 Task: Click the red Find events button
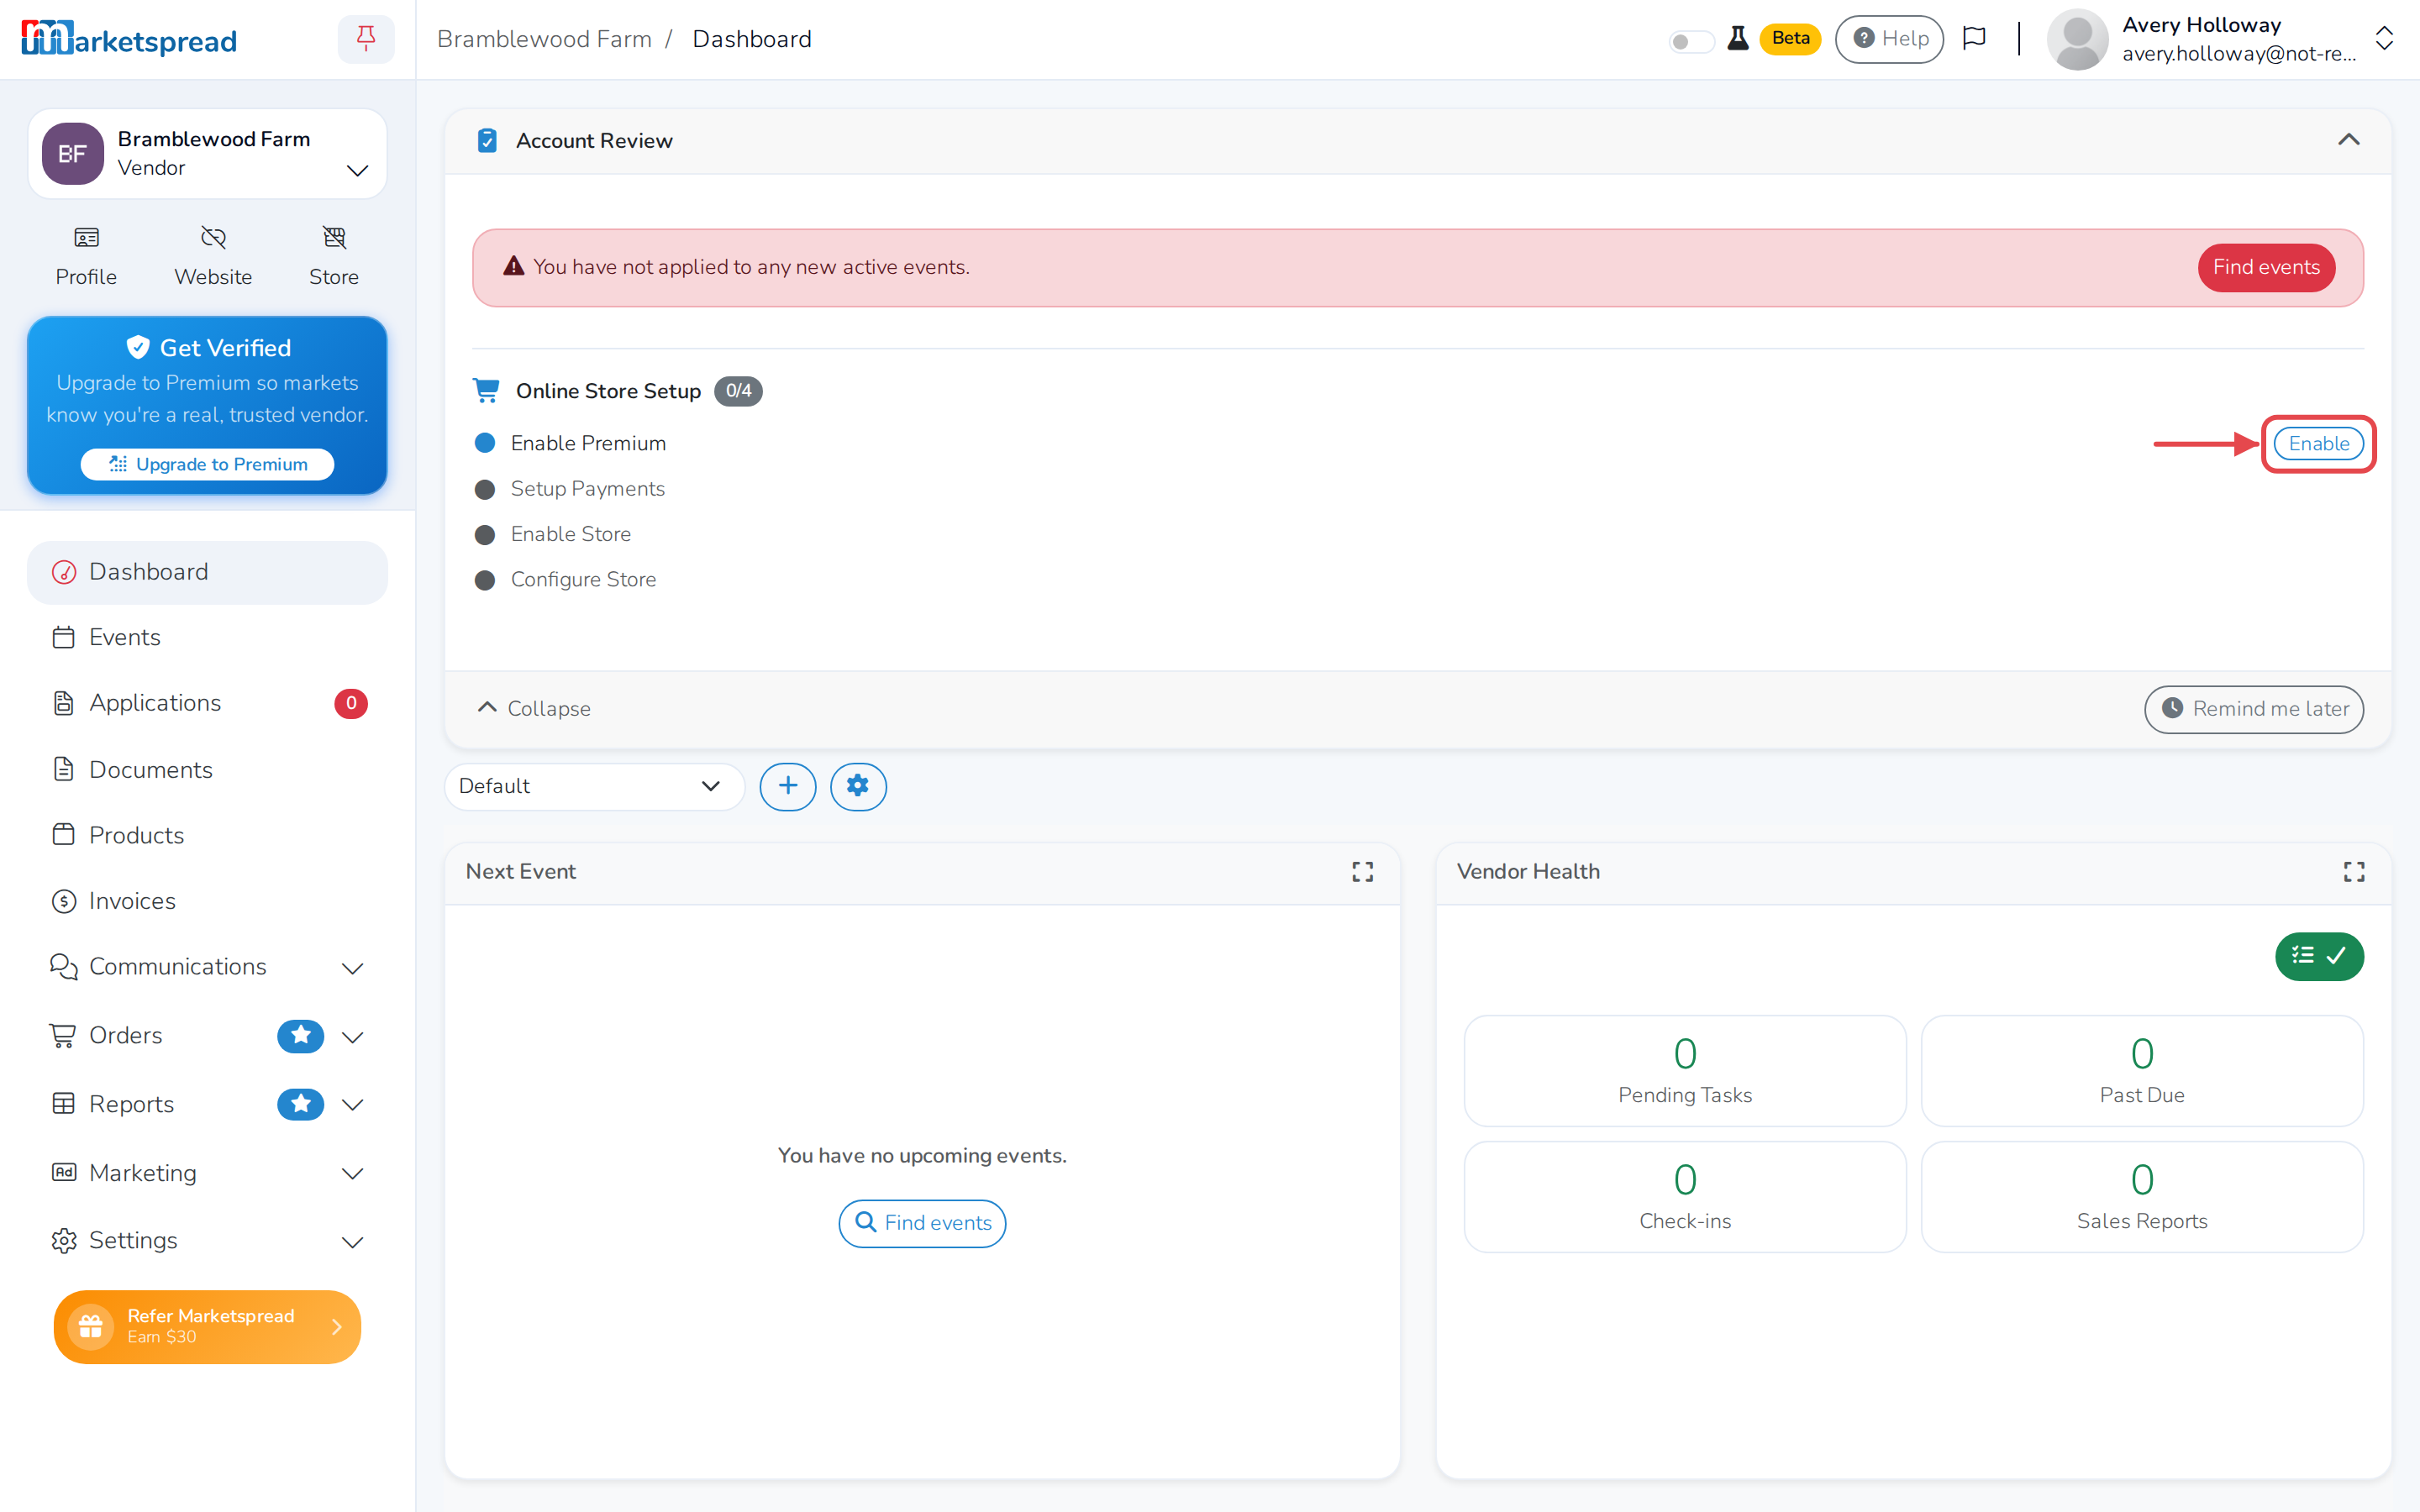click(x=2266, y=267)
